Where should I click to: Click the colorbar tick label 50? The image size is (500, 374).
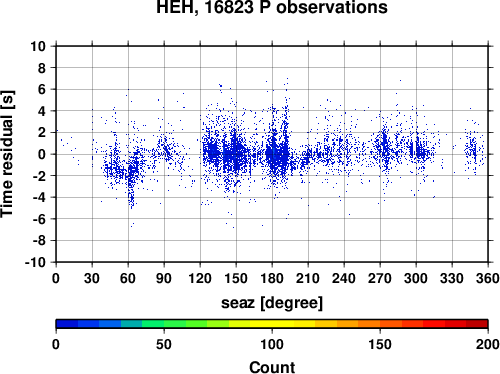164,344
